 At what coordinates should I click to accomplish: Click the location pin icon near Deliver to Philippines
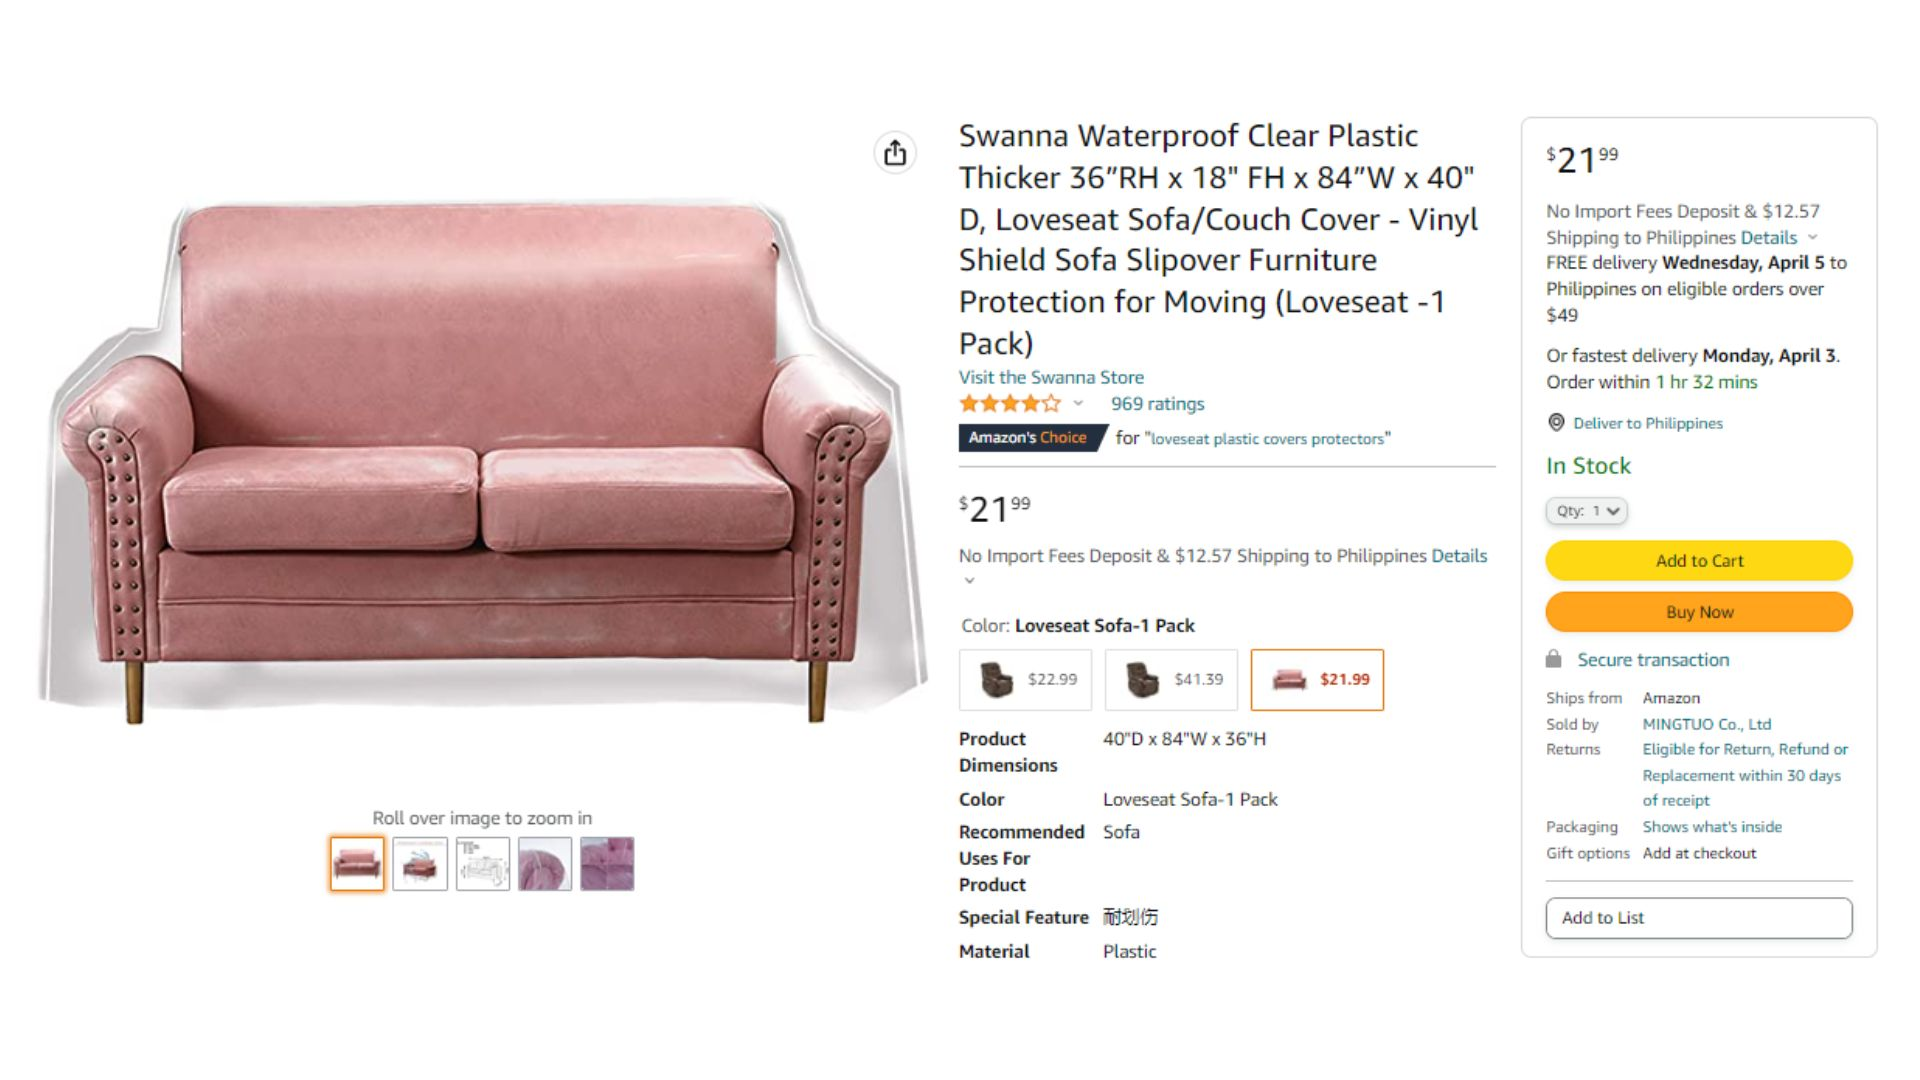[1556, 423]
